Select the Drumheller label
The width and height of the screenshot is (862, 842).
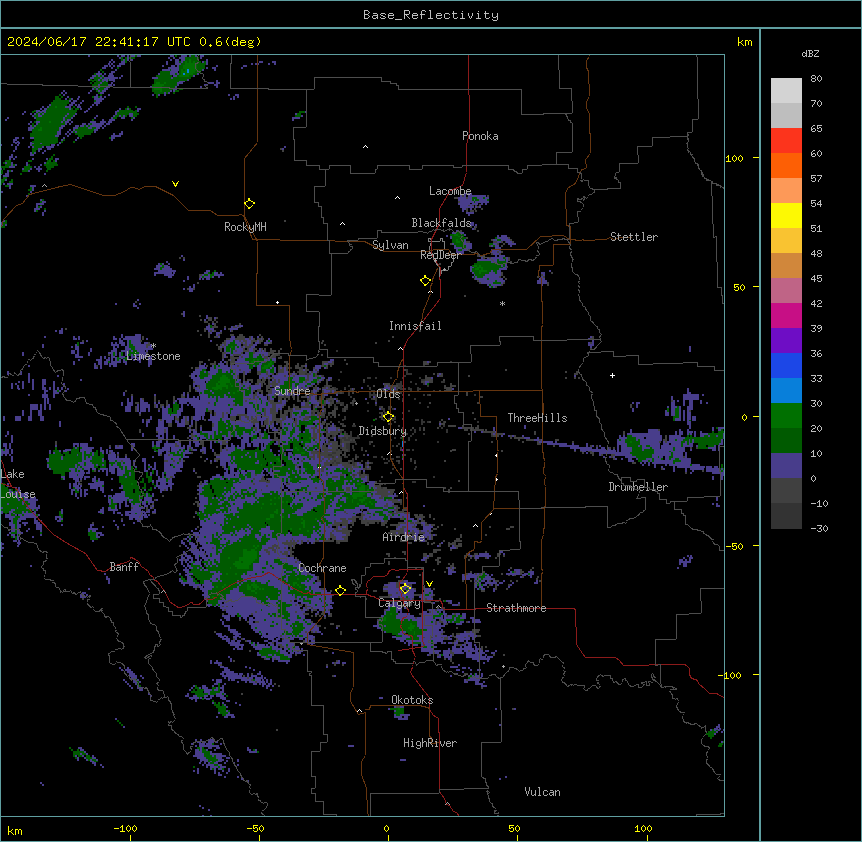(638, 487)
